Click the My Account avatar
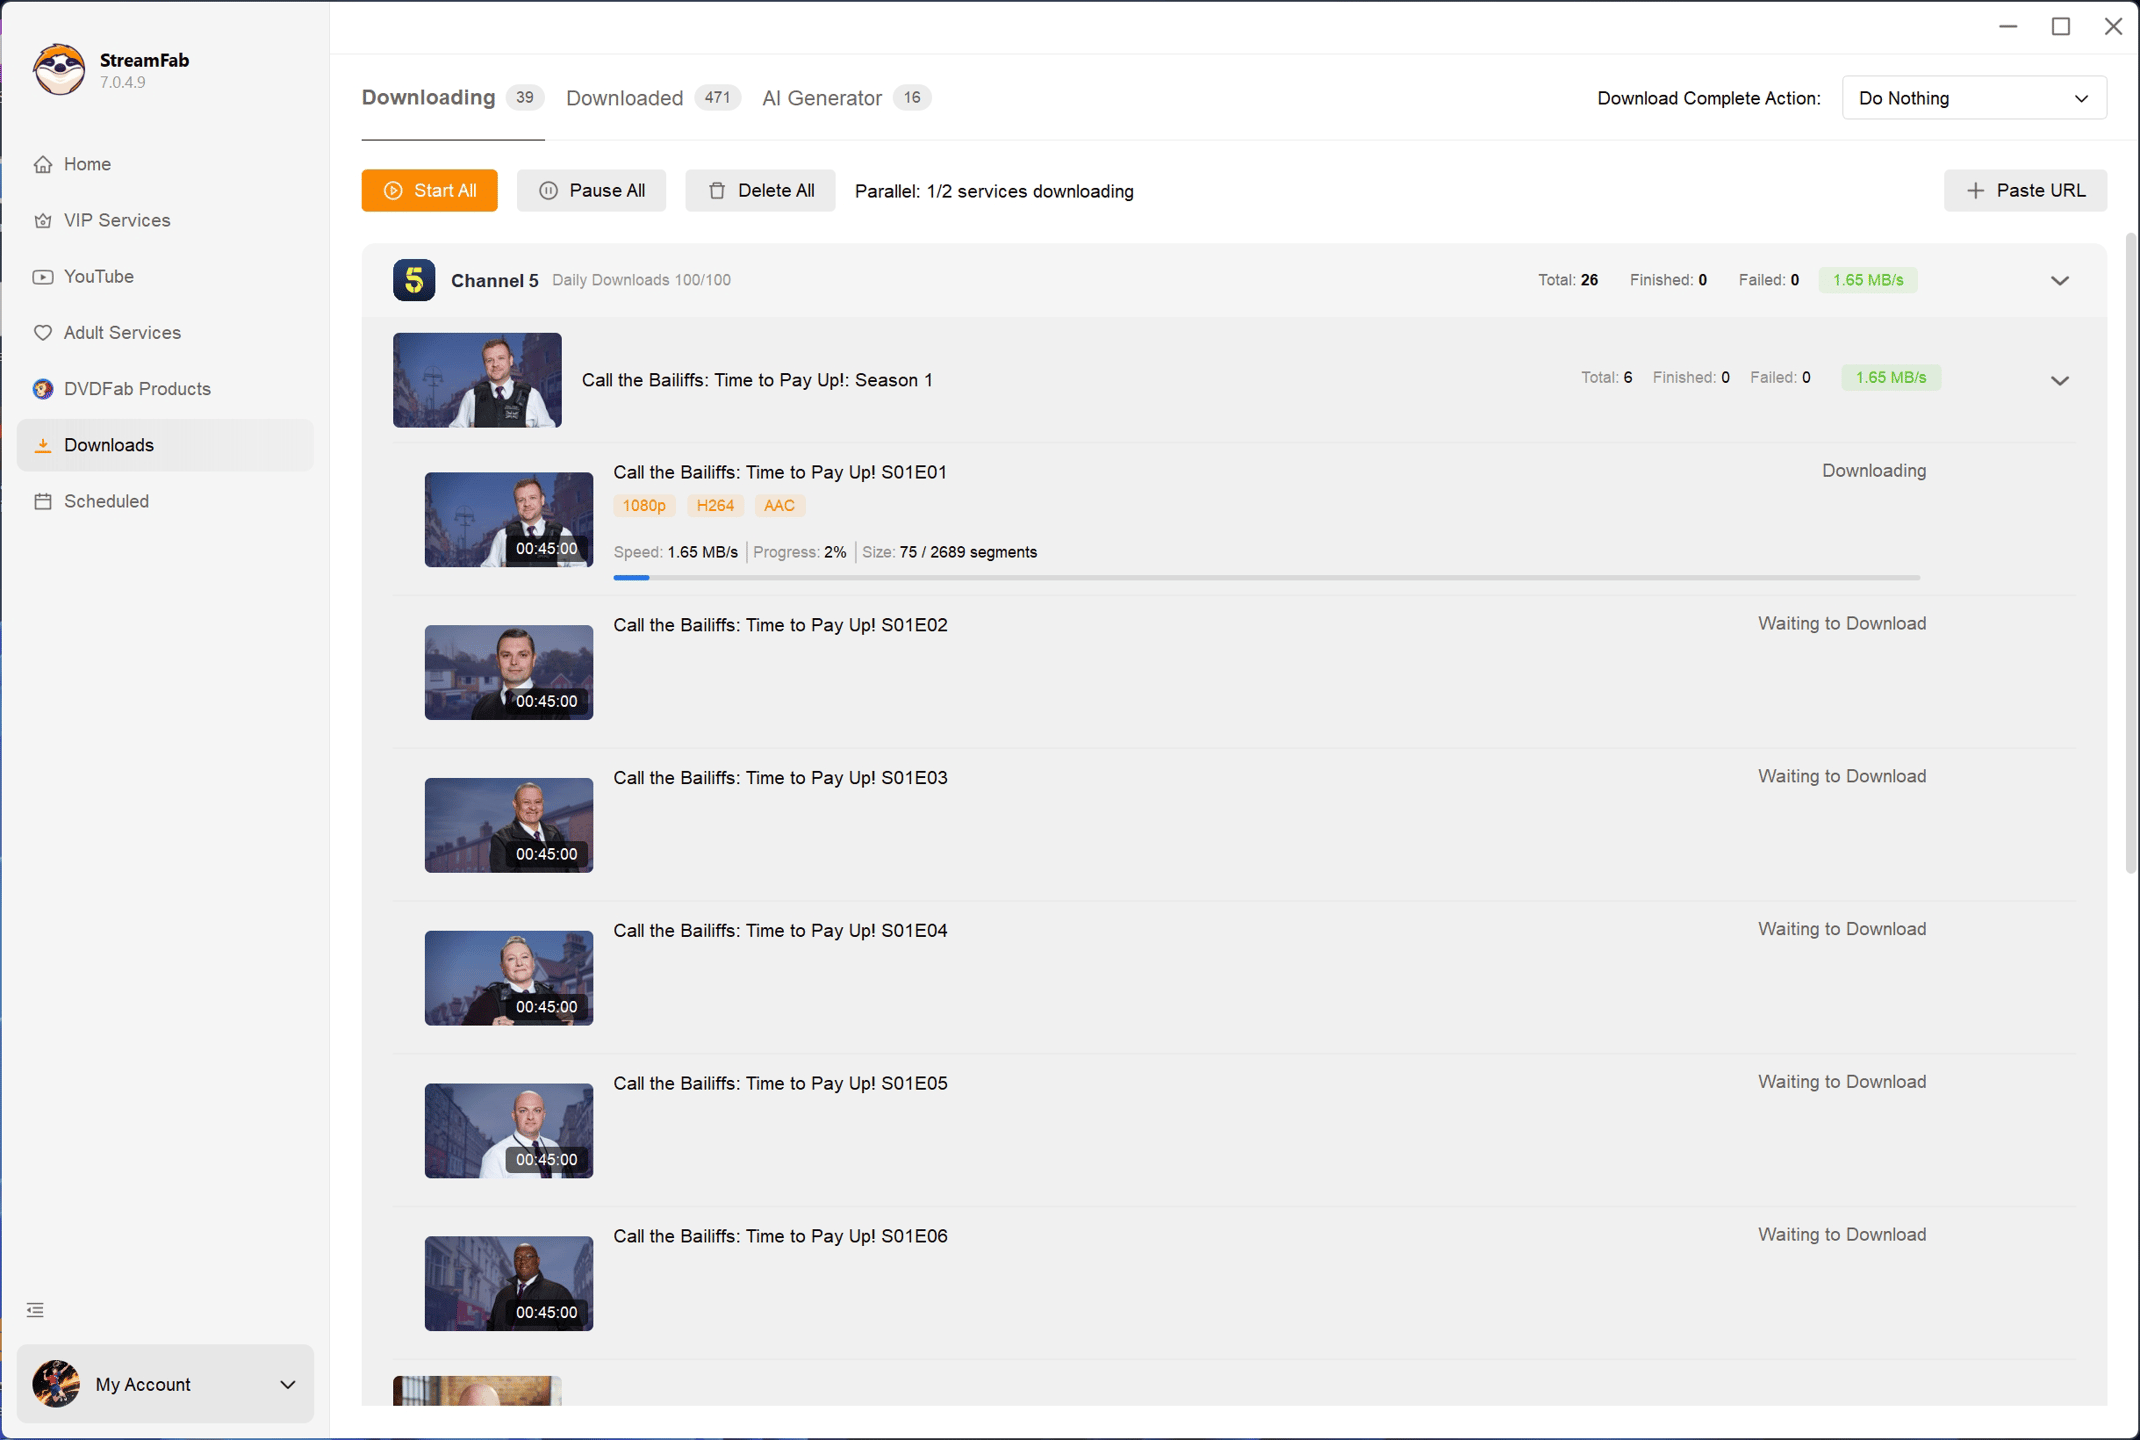This screenshot has height=1440, width=2140. pyautogui.click(x=56, y=1384)
